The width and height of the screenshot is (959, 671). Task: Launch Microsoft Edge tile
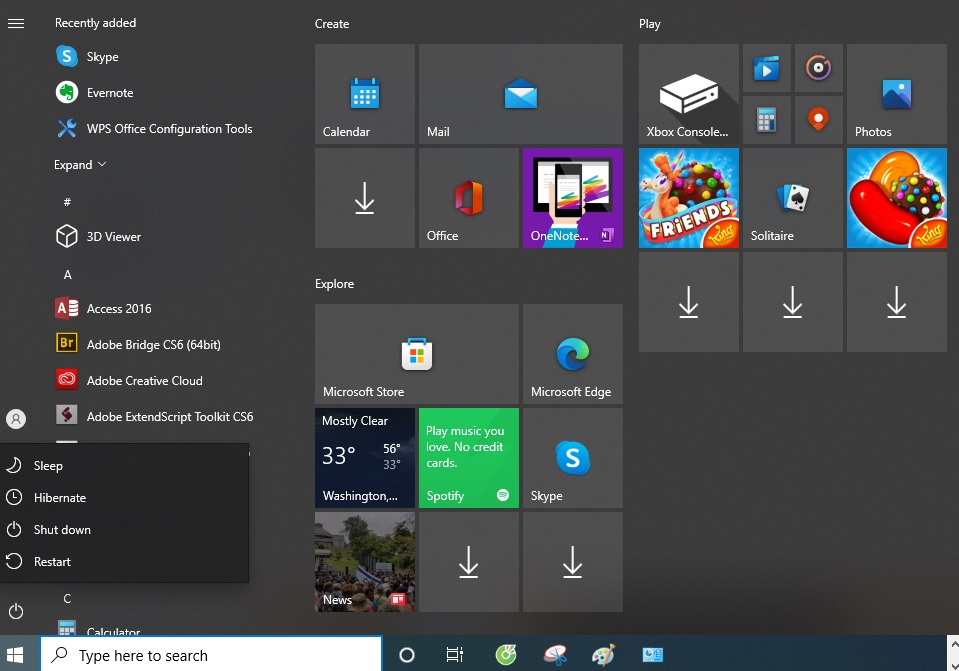pyautogui.click(x=572, y=354)
